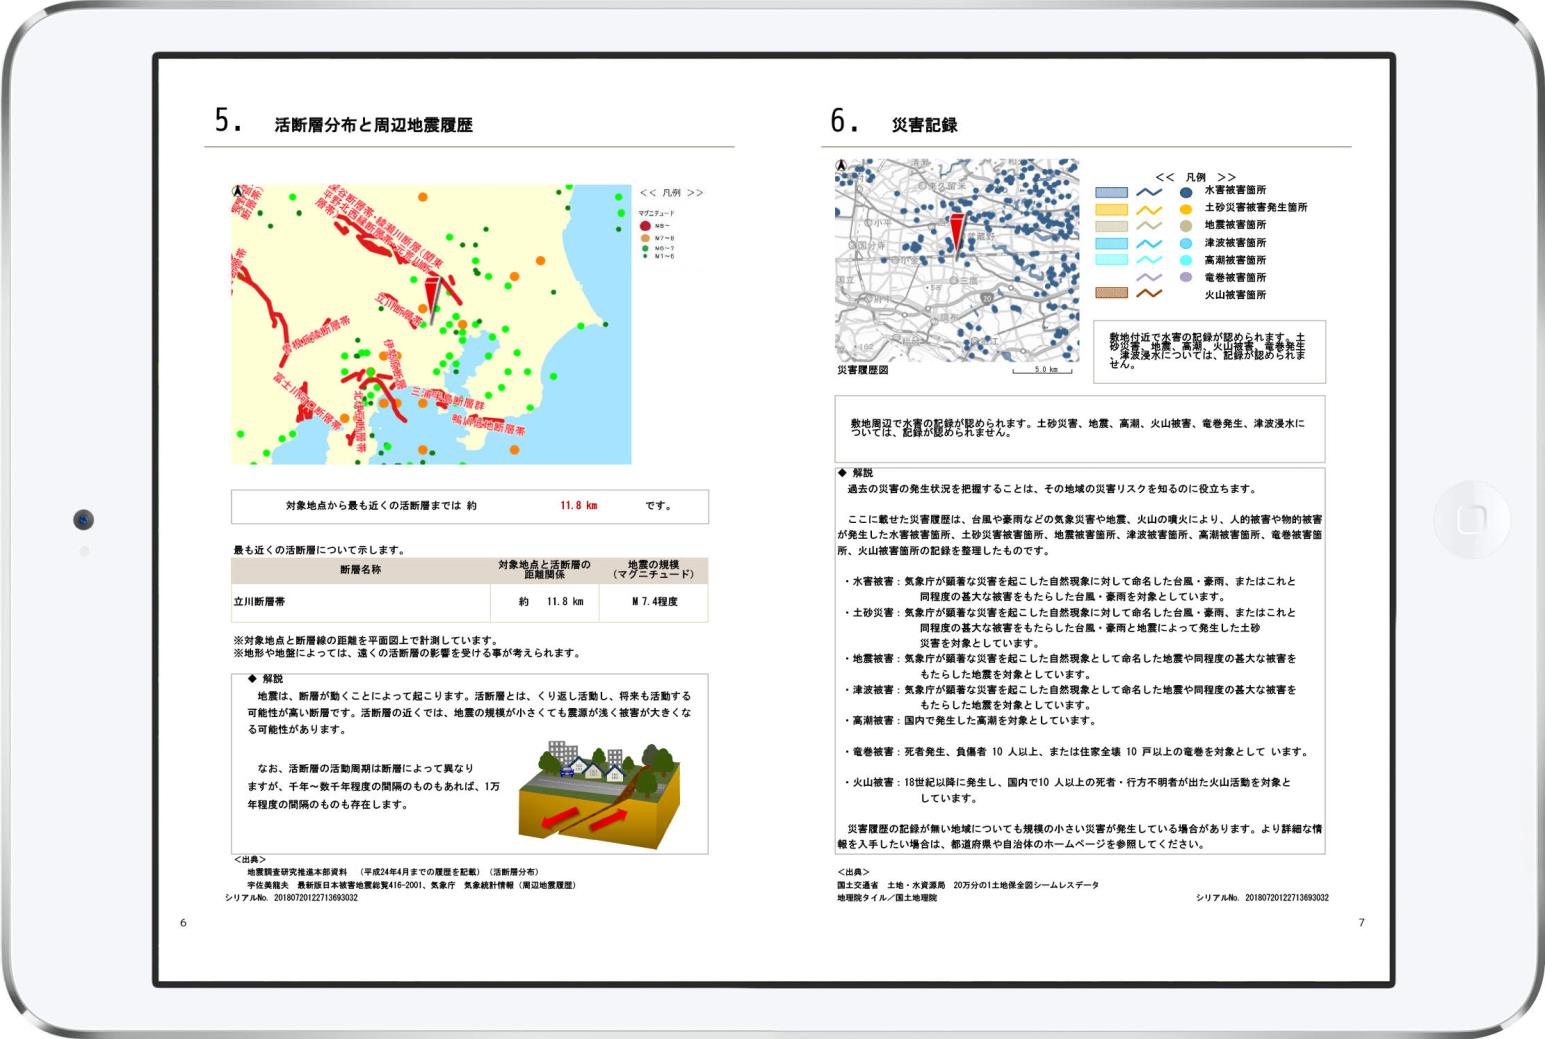Click the serial number on page 7
The height and width of the screenshot is (1039, 1545).
(1262, 898)
